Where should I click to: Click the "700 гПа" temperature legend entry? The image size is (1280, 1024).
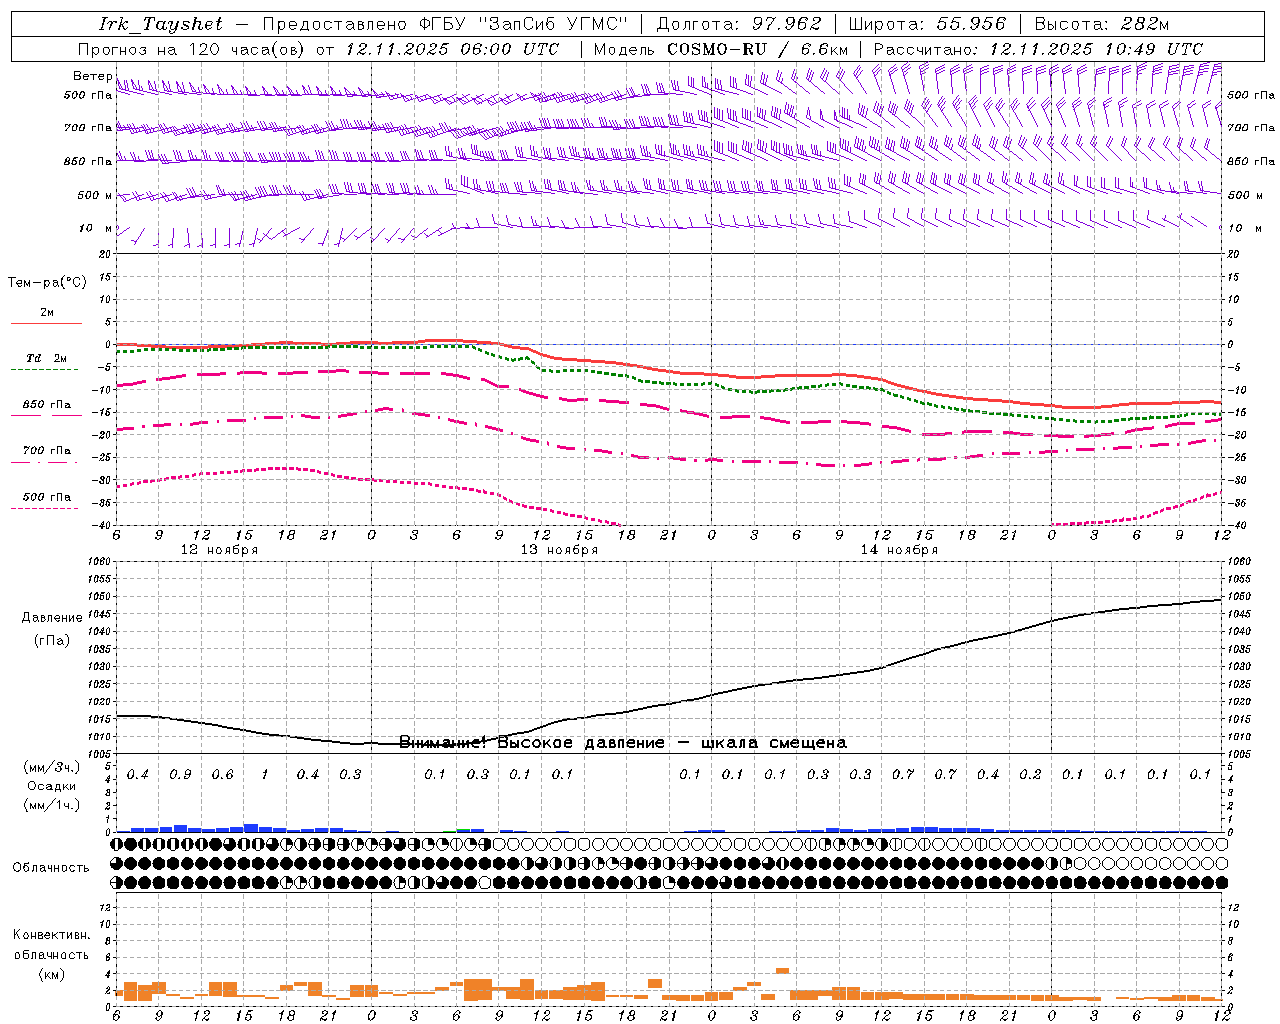[47, 450]
